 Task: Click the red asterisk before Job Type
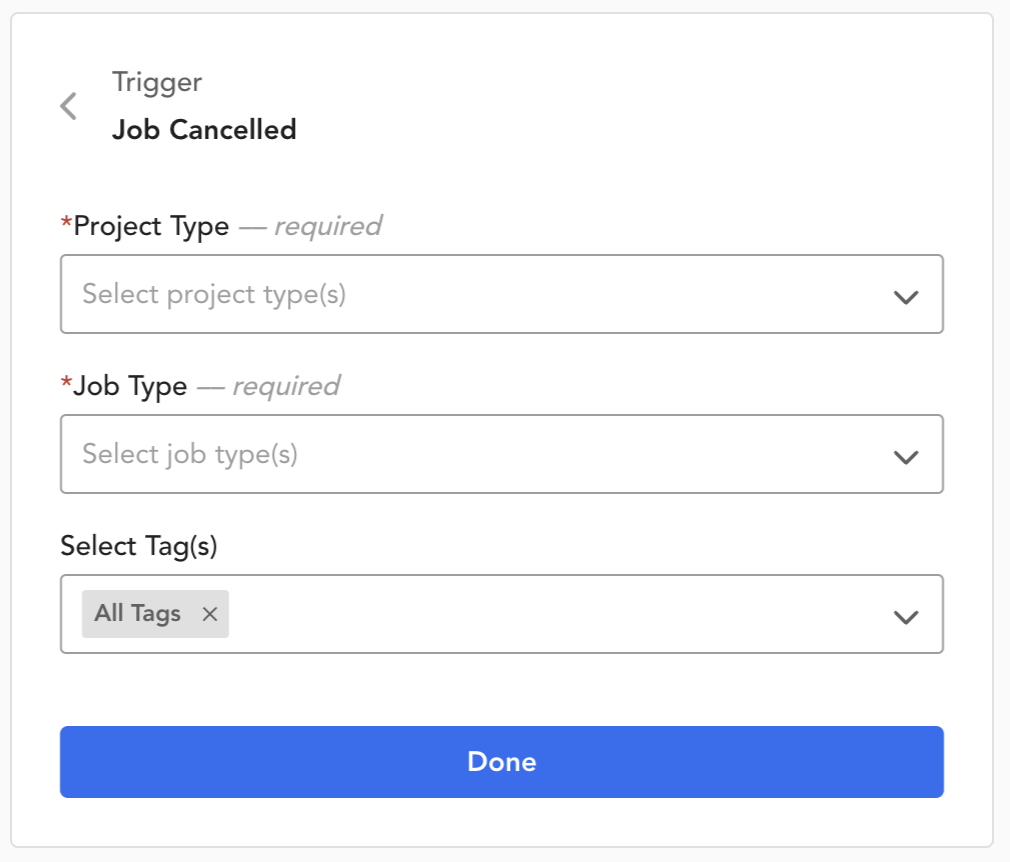(66, 383)
